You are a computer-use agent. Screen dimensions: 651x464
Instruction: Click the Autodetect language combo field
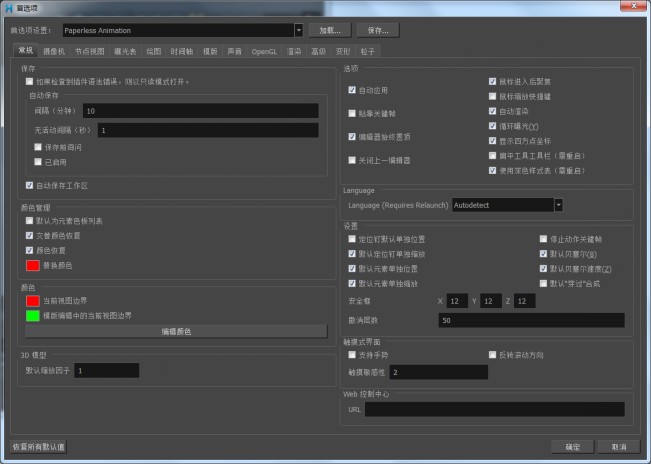(507, 205)
